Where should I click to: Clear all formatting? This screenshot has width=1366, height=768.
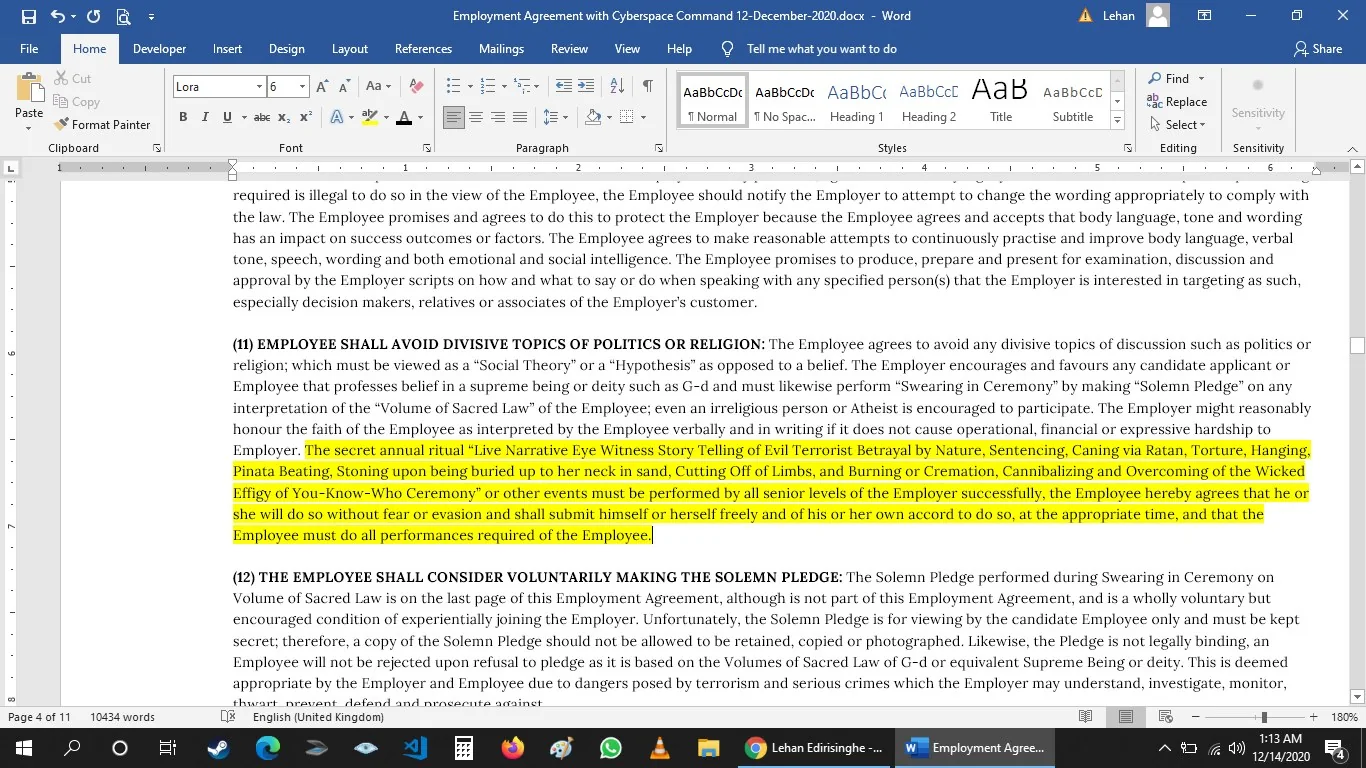click(x=417, y=87)
